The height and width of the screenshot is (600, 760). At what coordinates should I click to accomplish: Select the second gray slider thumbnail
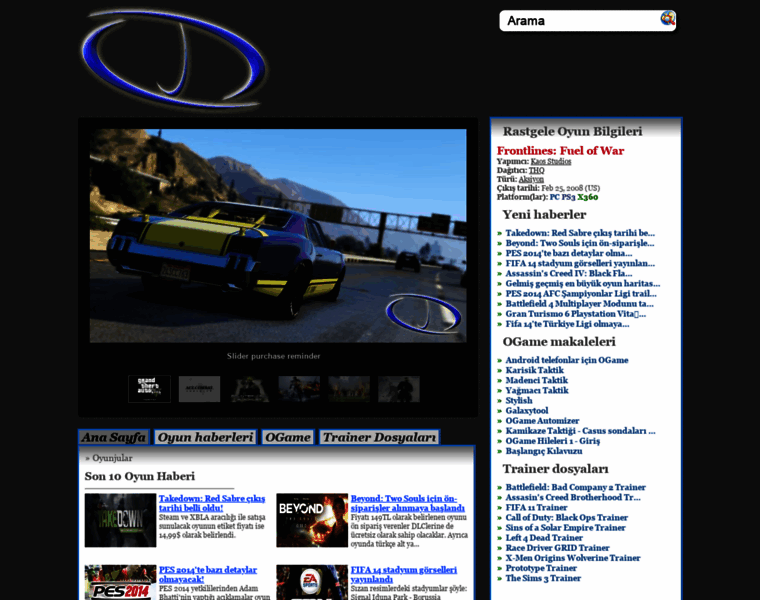(199, 389)
